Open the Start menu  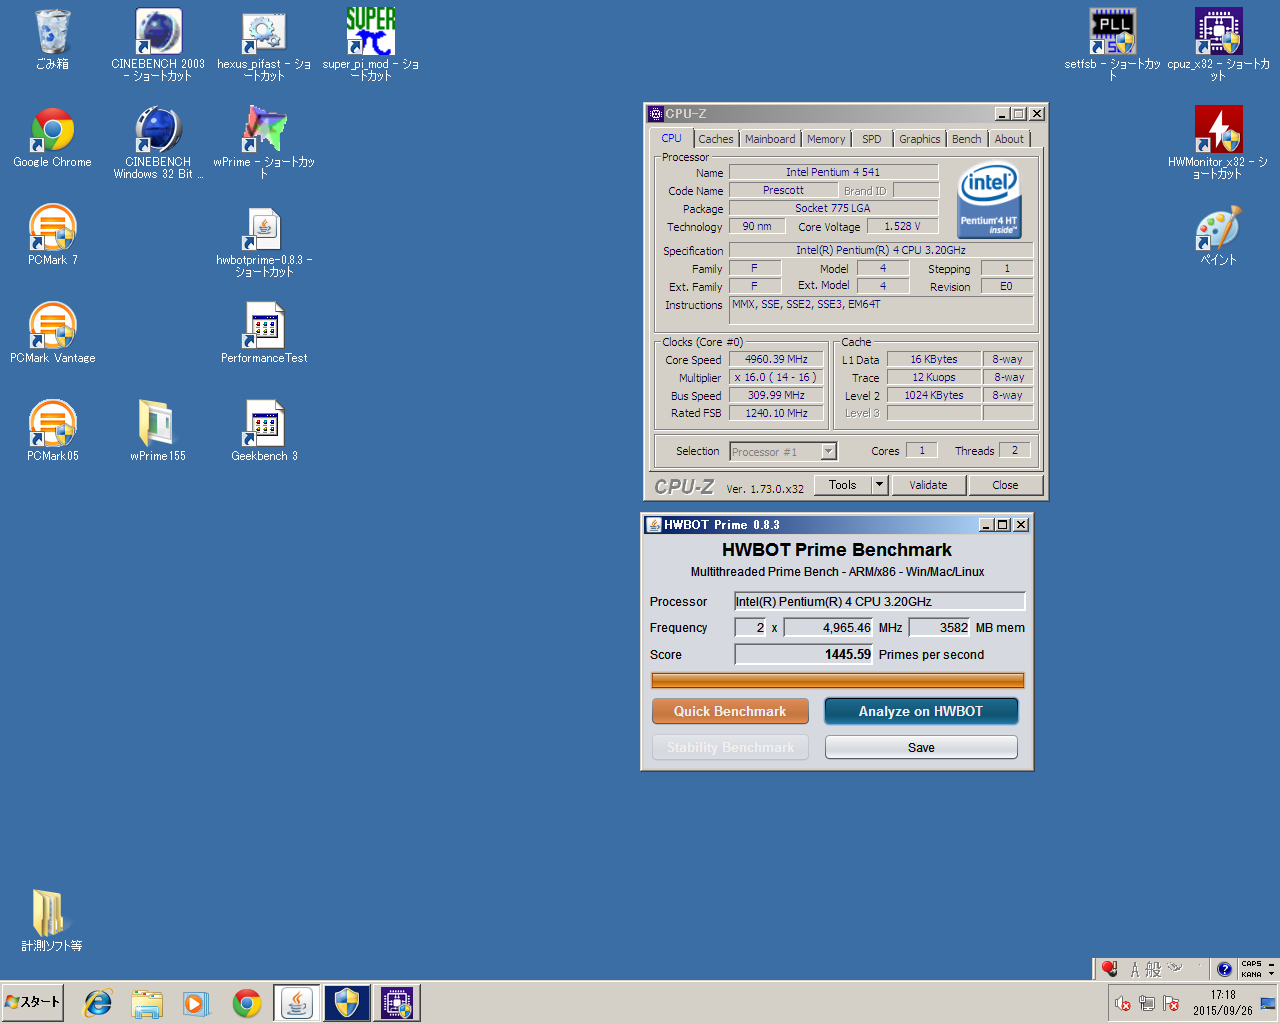(32, 1003)
